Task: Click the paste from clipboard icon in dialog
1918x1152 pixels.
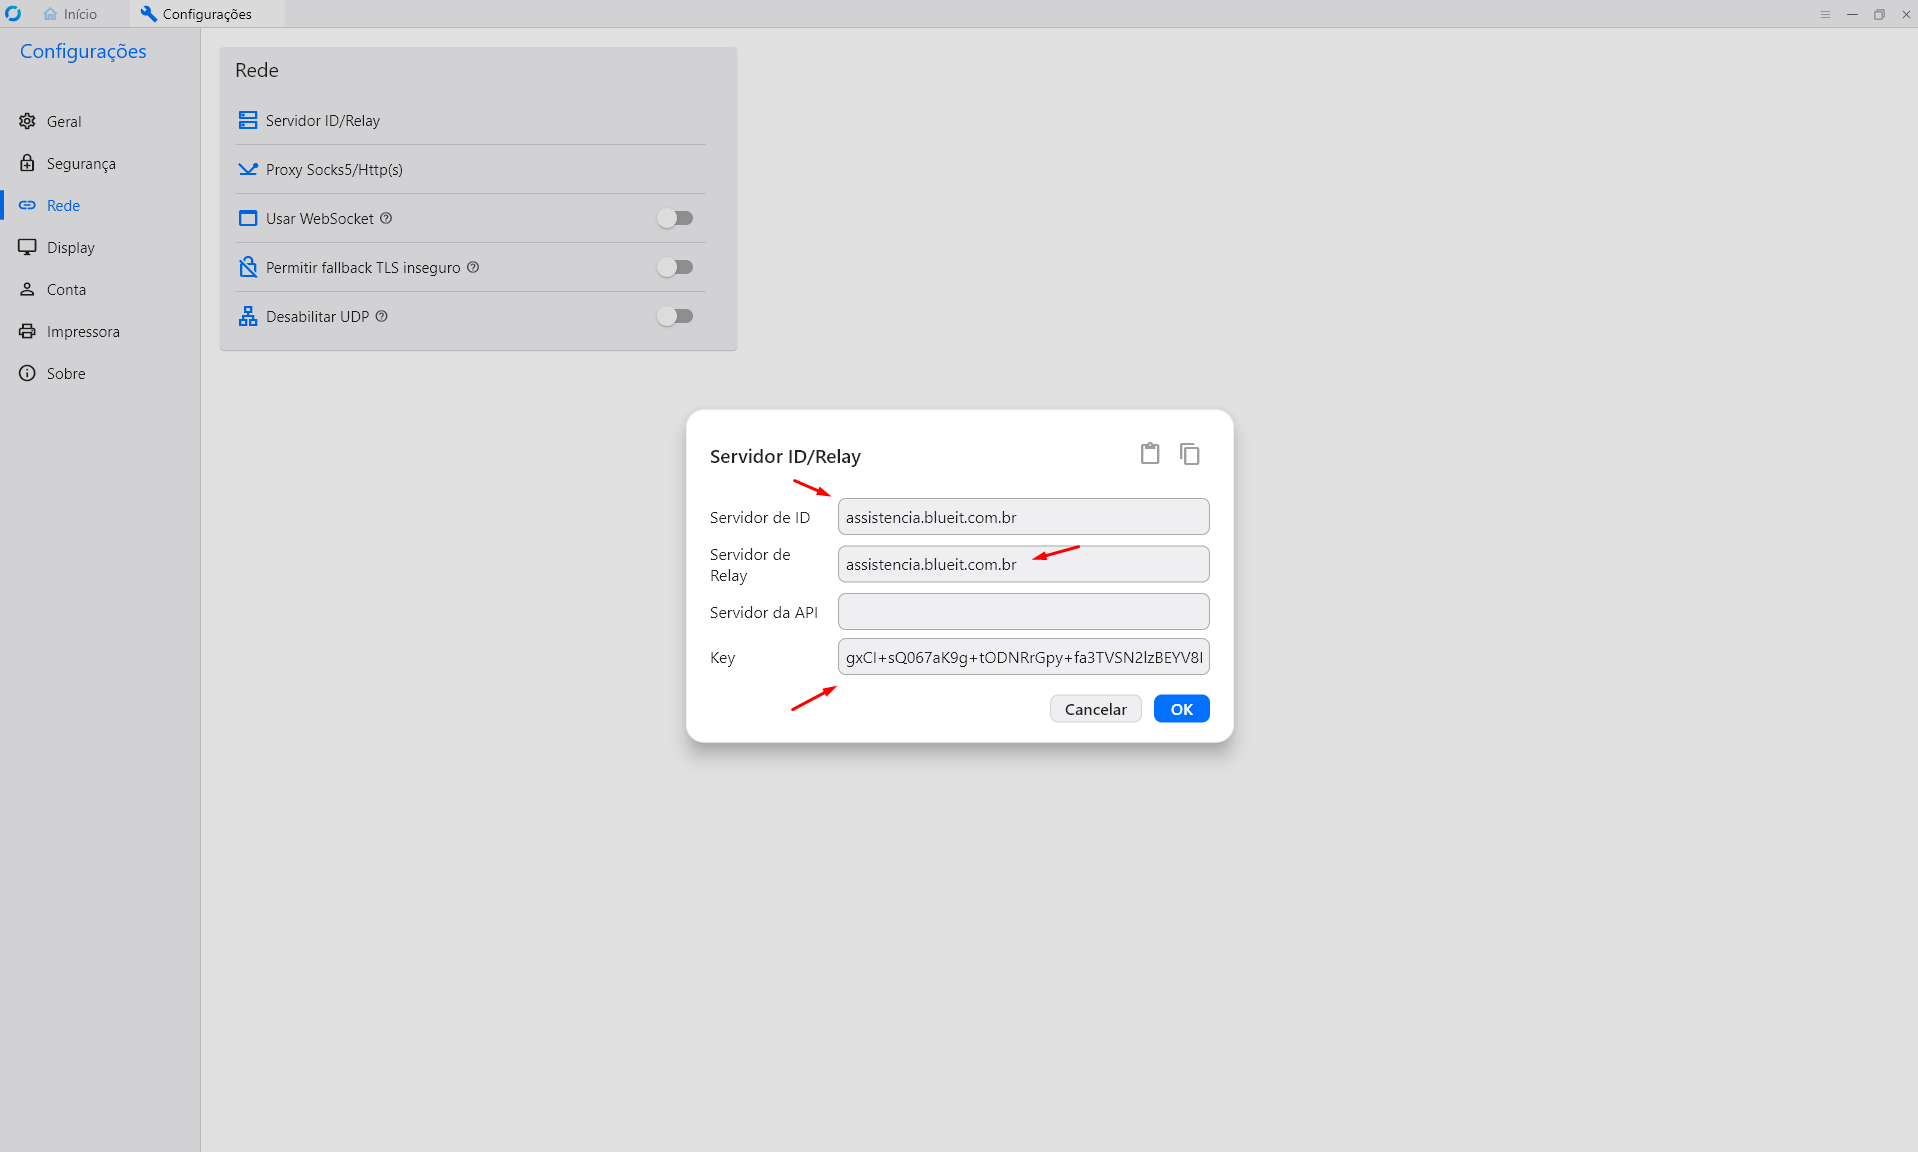Action: (x=1150, y=454)
